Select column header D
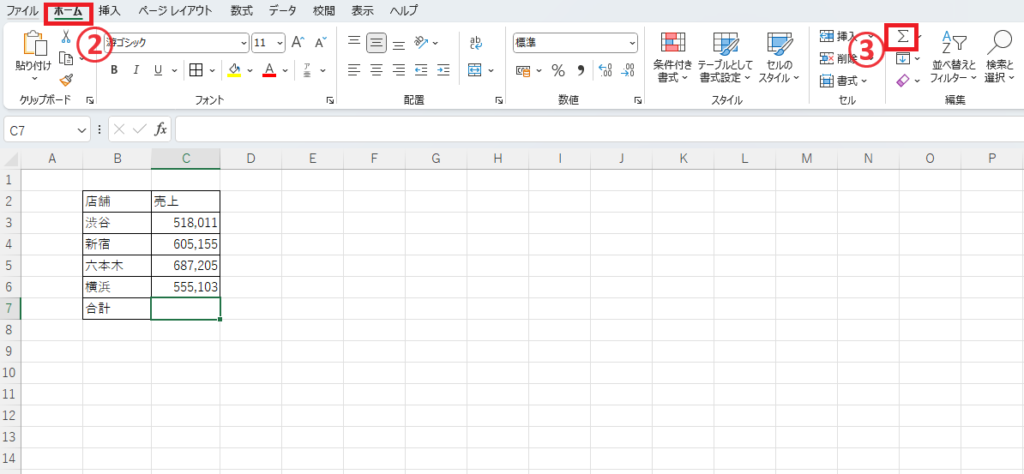 click(x=250, y=158)
